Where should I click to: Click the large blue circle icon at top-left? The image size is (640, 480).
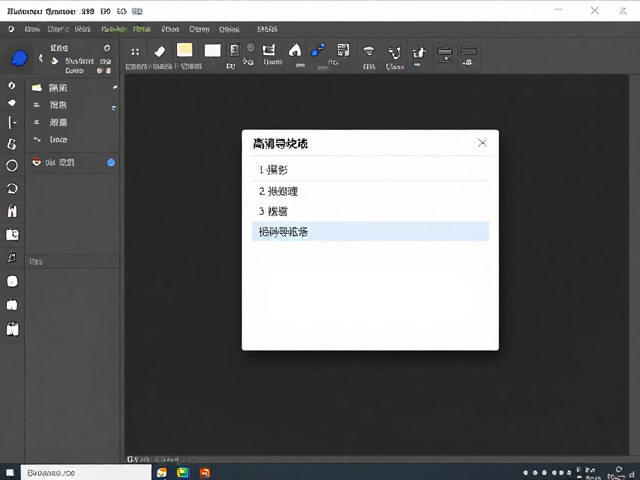(x=19, y=58)
